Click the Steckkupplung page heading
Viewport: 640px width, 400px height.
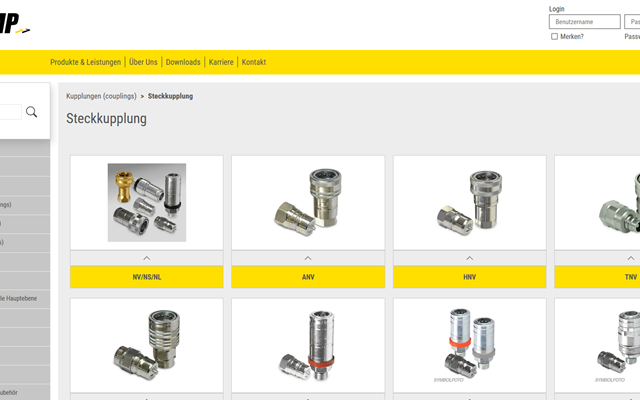(106, 118)
